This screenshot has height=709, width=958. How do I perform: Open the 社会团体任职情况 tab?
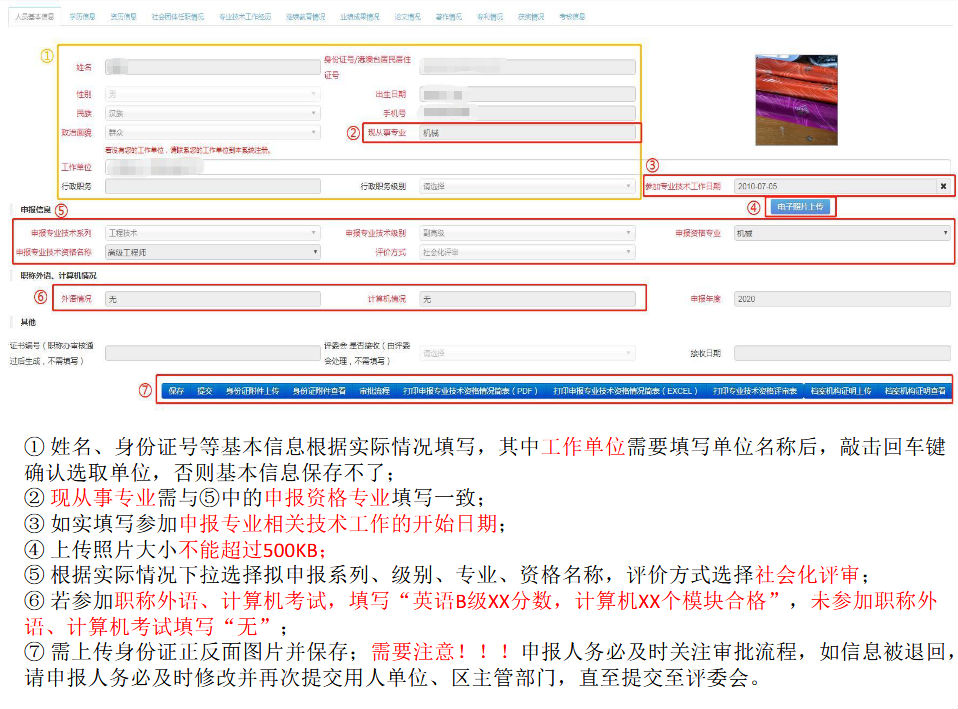[x=178, y=17]
